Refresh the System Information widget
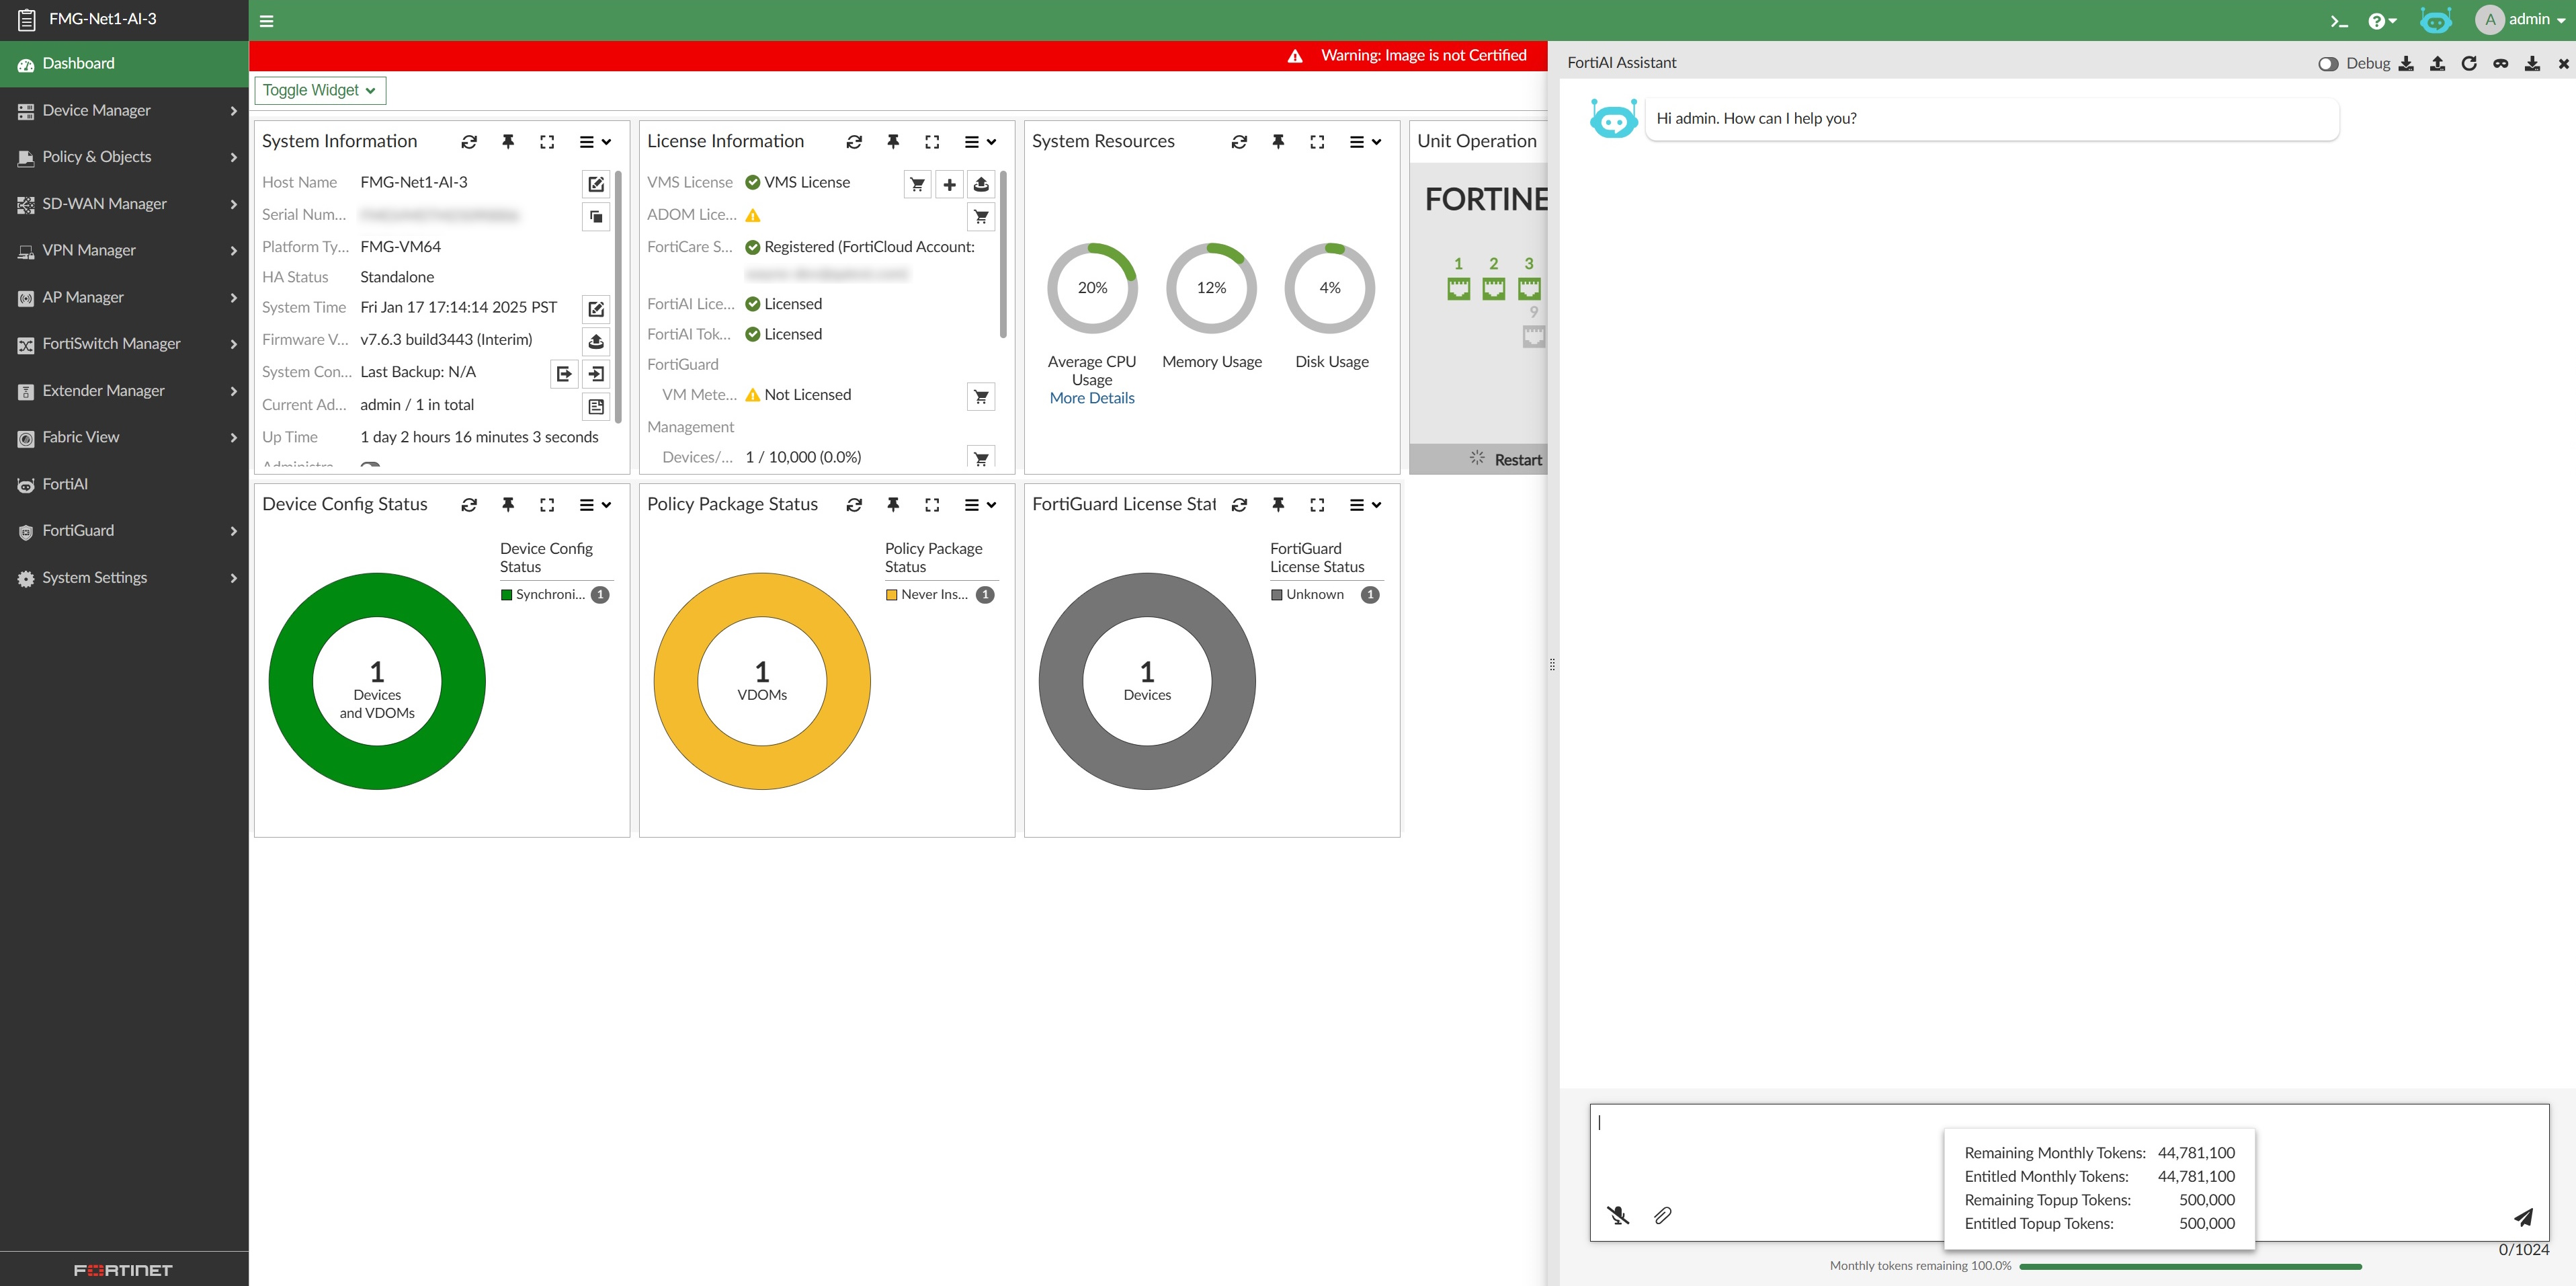The image size is (2576, 1286). coord(469,142)
